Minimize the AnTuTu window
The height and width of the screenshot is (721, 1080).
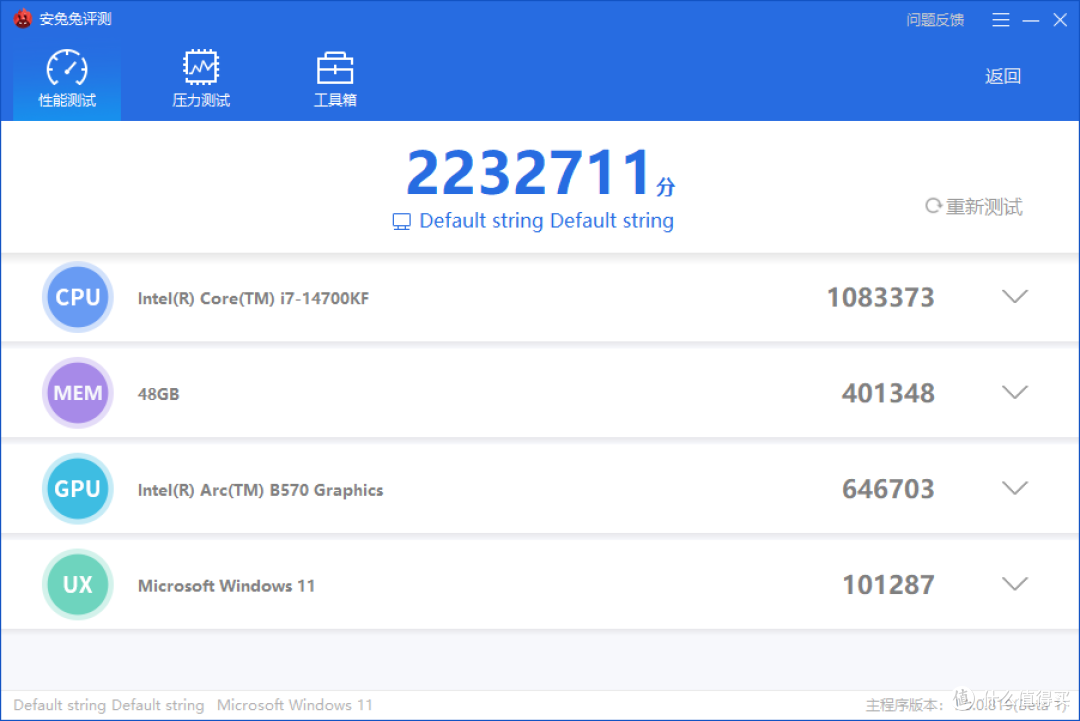pos(1030,20)
